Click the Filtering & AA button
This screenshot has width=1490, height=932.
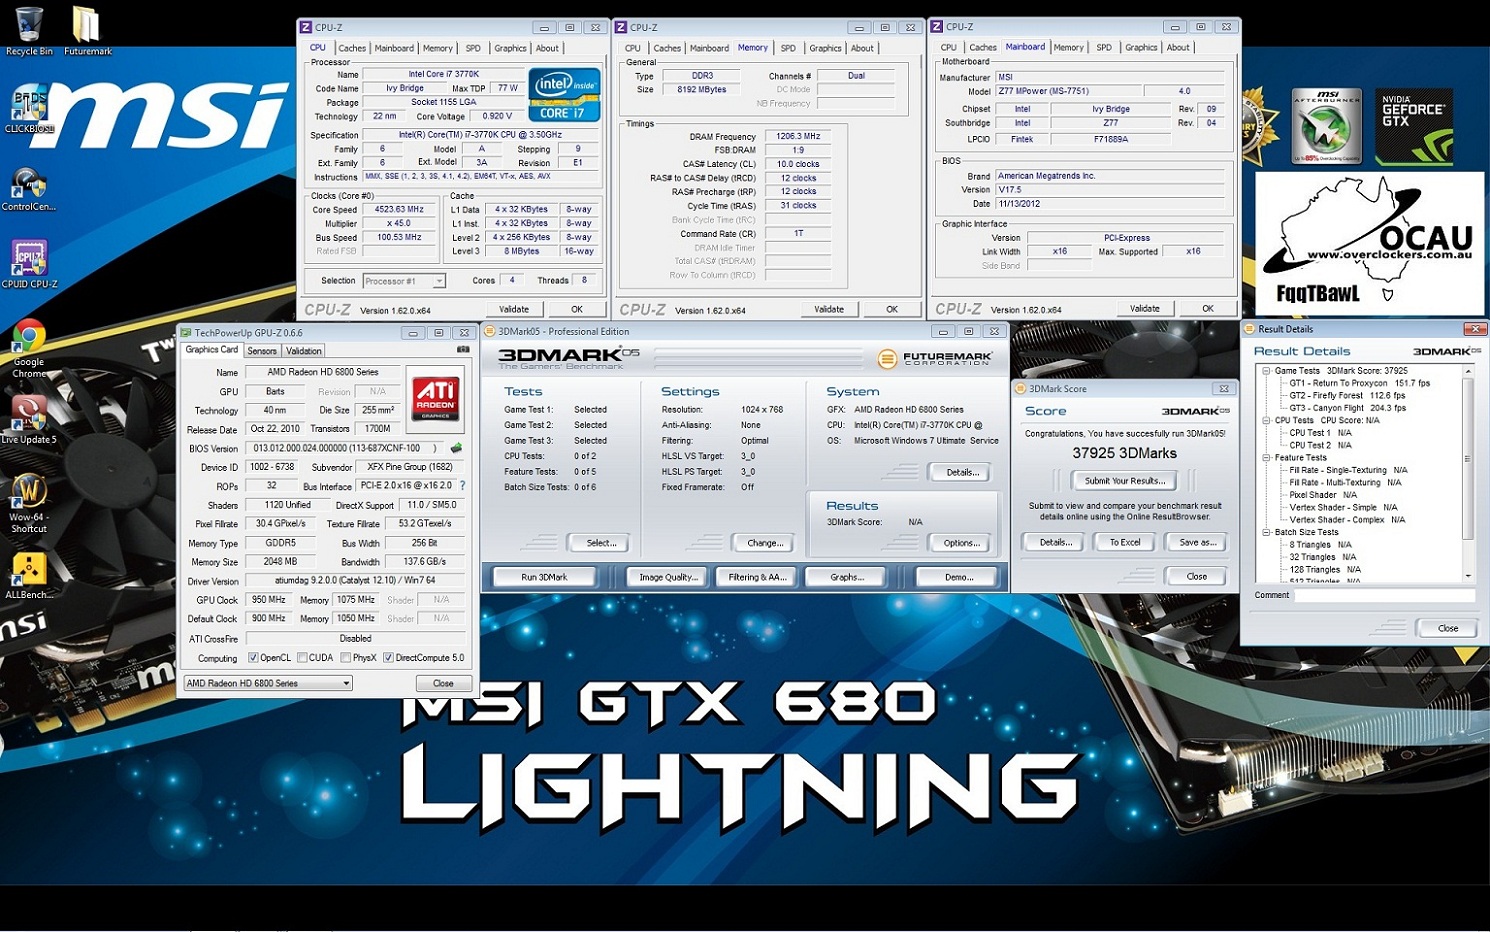757,577
